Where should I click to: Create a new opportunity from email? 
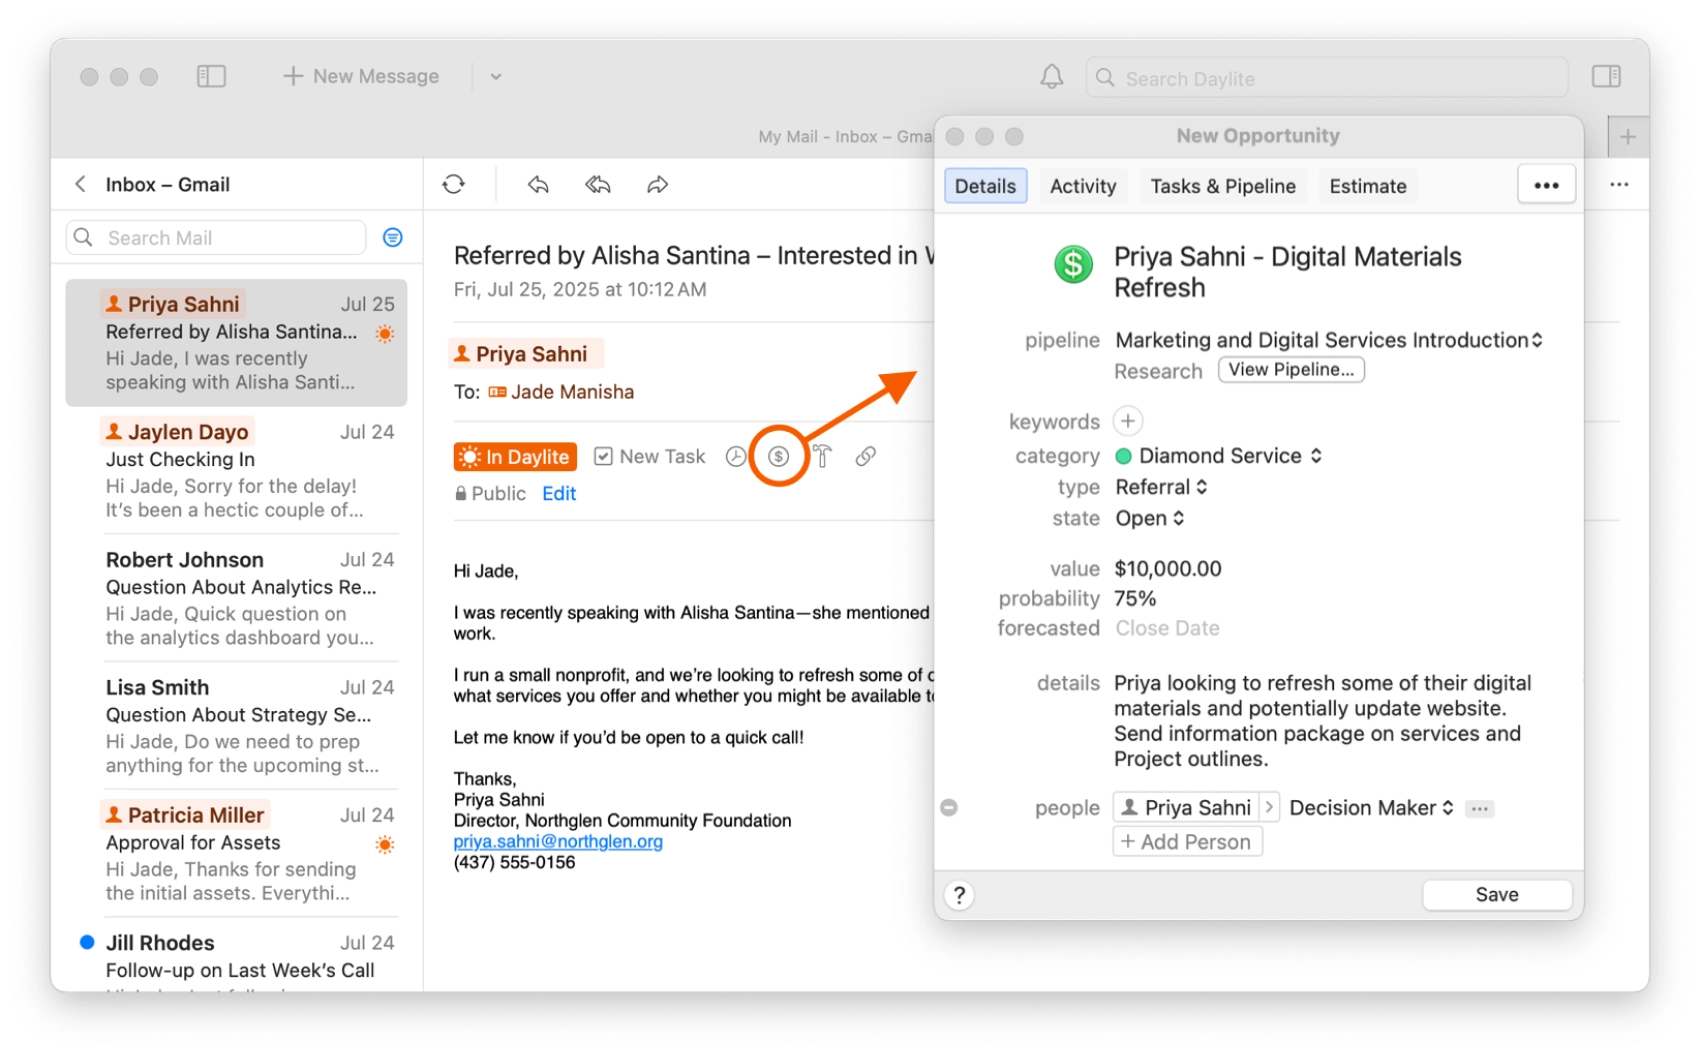click(778, 457)
